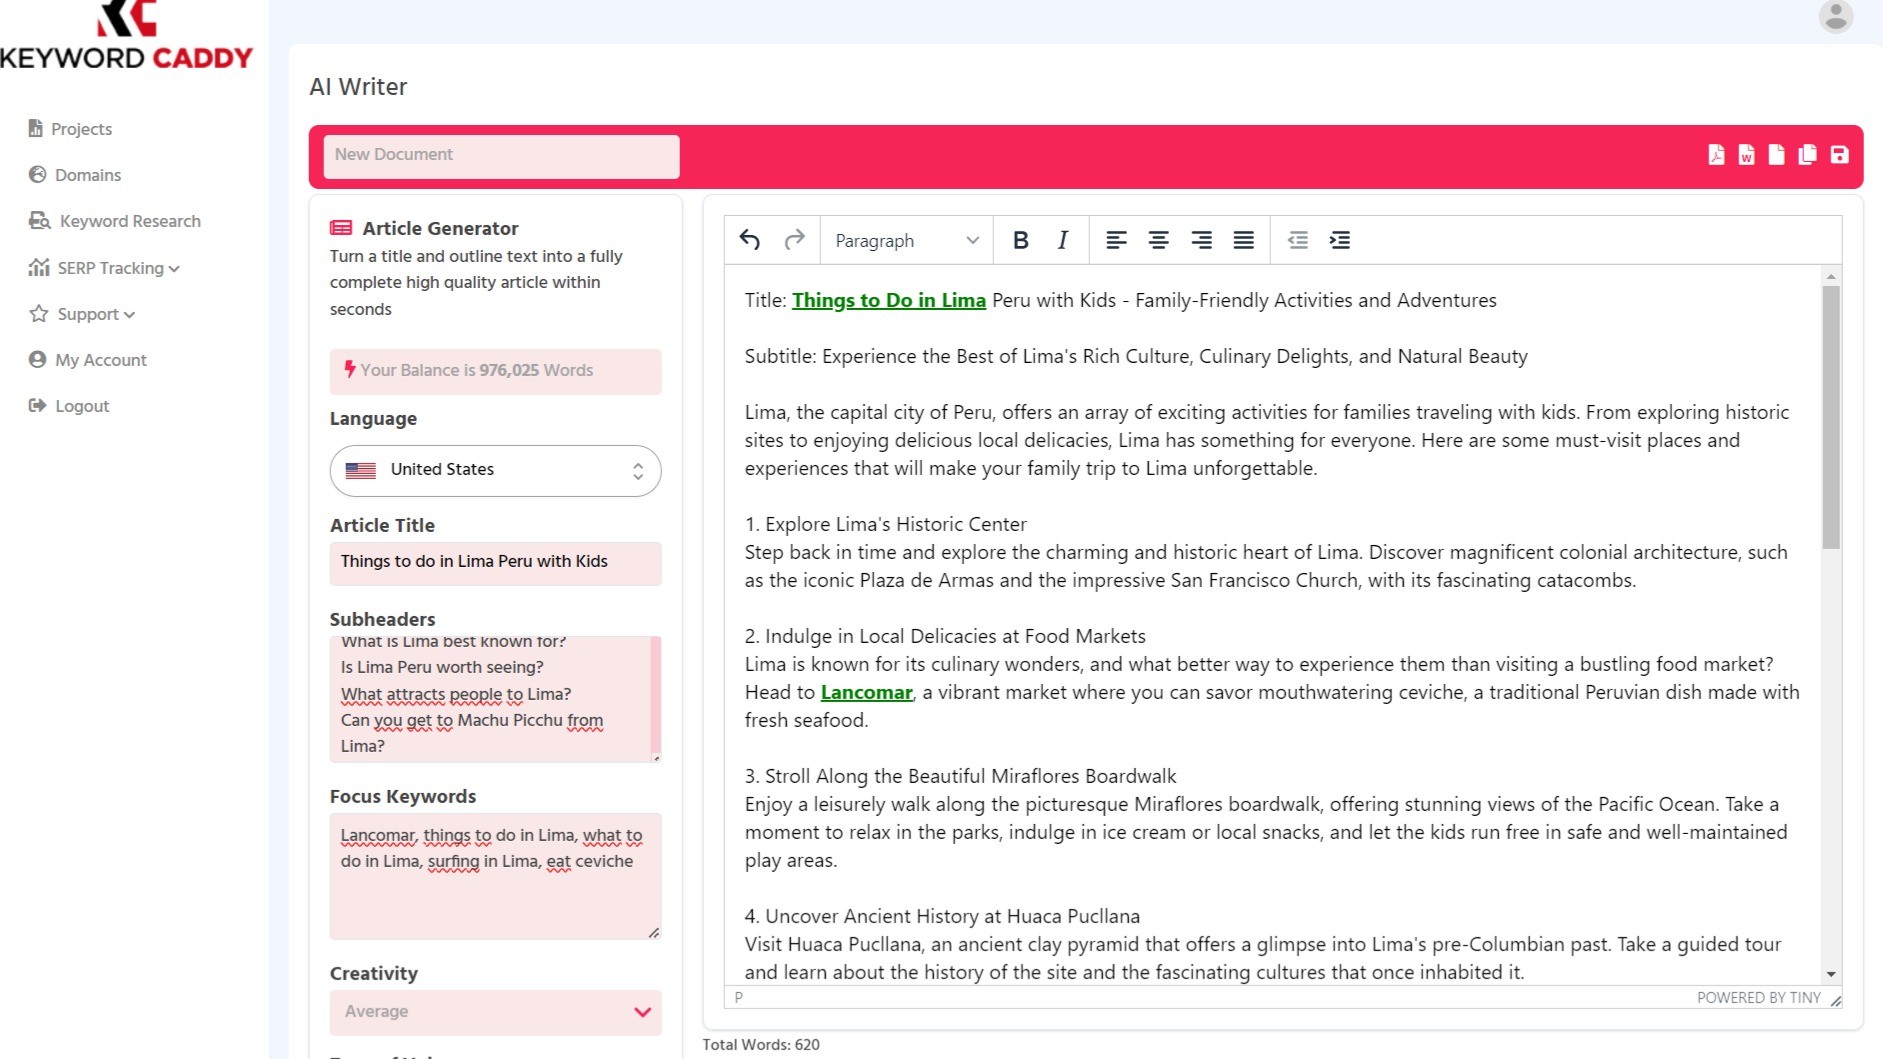
Task: Click the 'Total Words: 620' counter
Action: pos(761,1045)
